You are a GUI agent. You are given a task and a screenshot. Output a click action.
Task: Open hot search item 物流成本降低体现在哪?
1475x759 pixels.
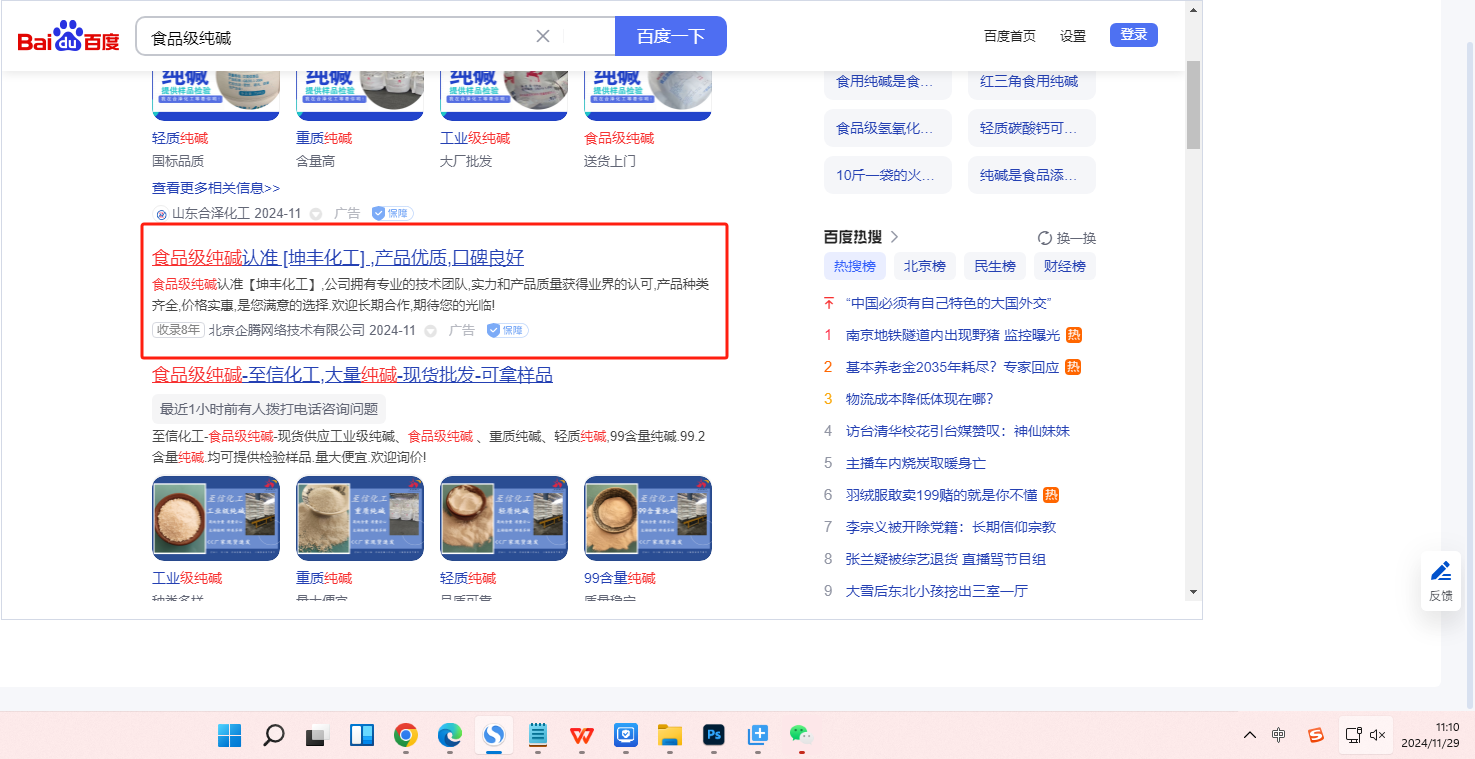(x=920, y=399)
